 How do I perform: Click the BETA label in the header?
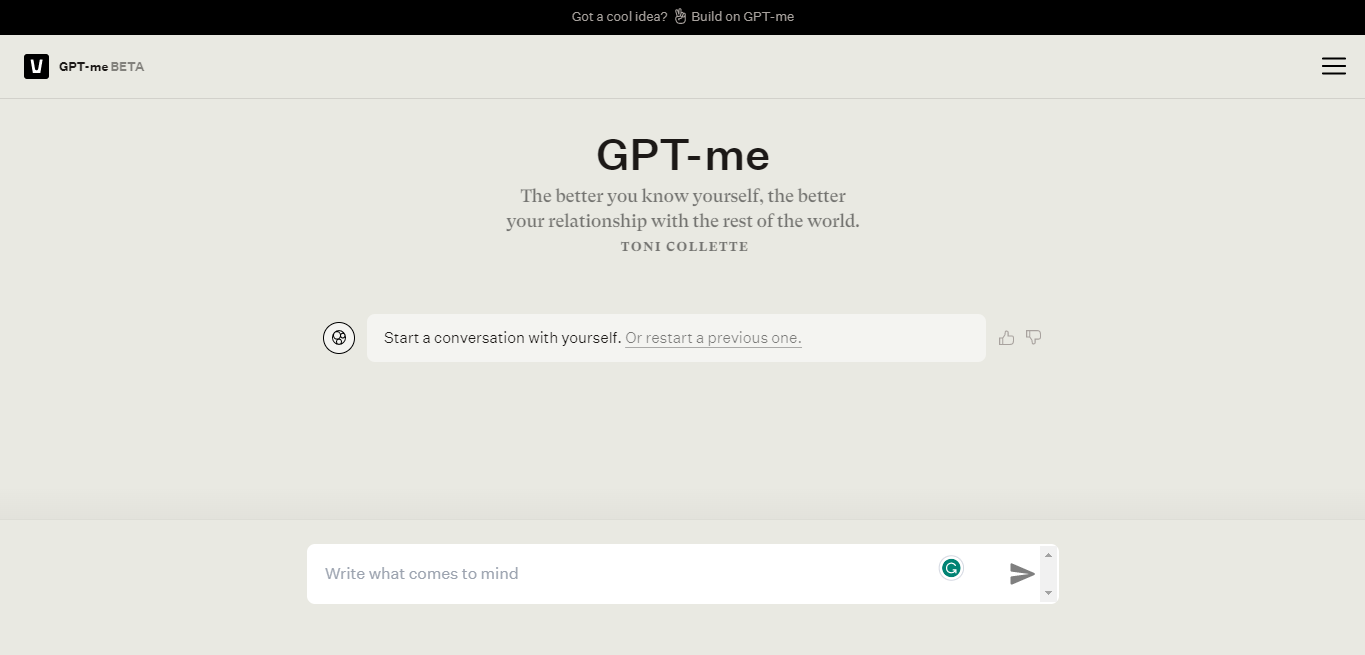pos(127,67)
